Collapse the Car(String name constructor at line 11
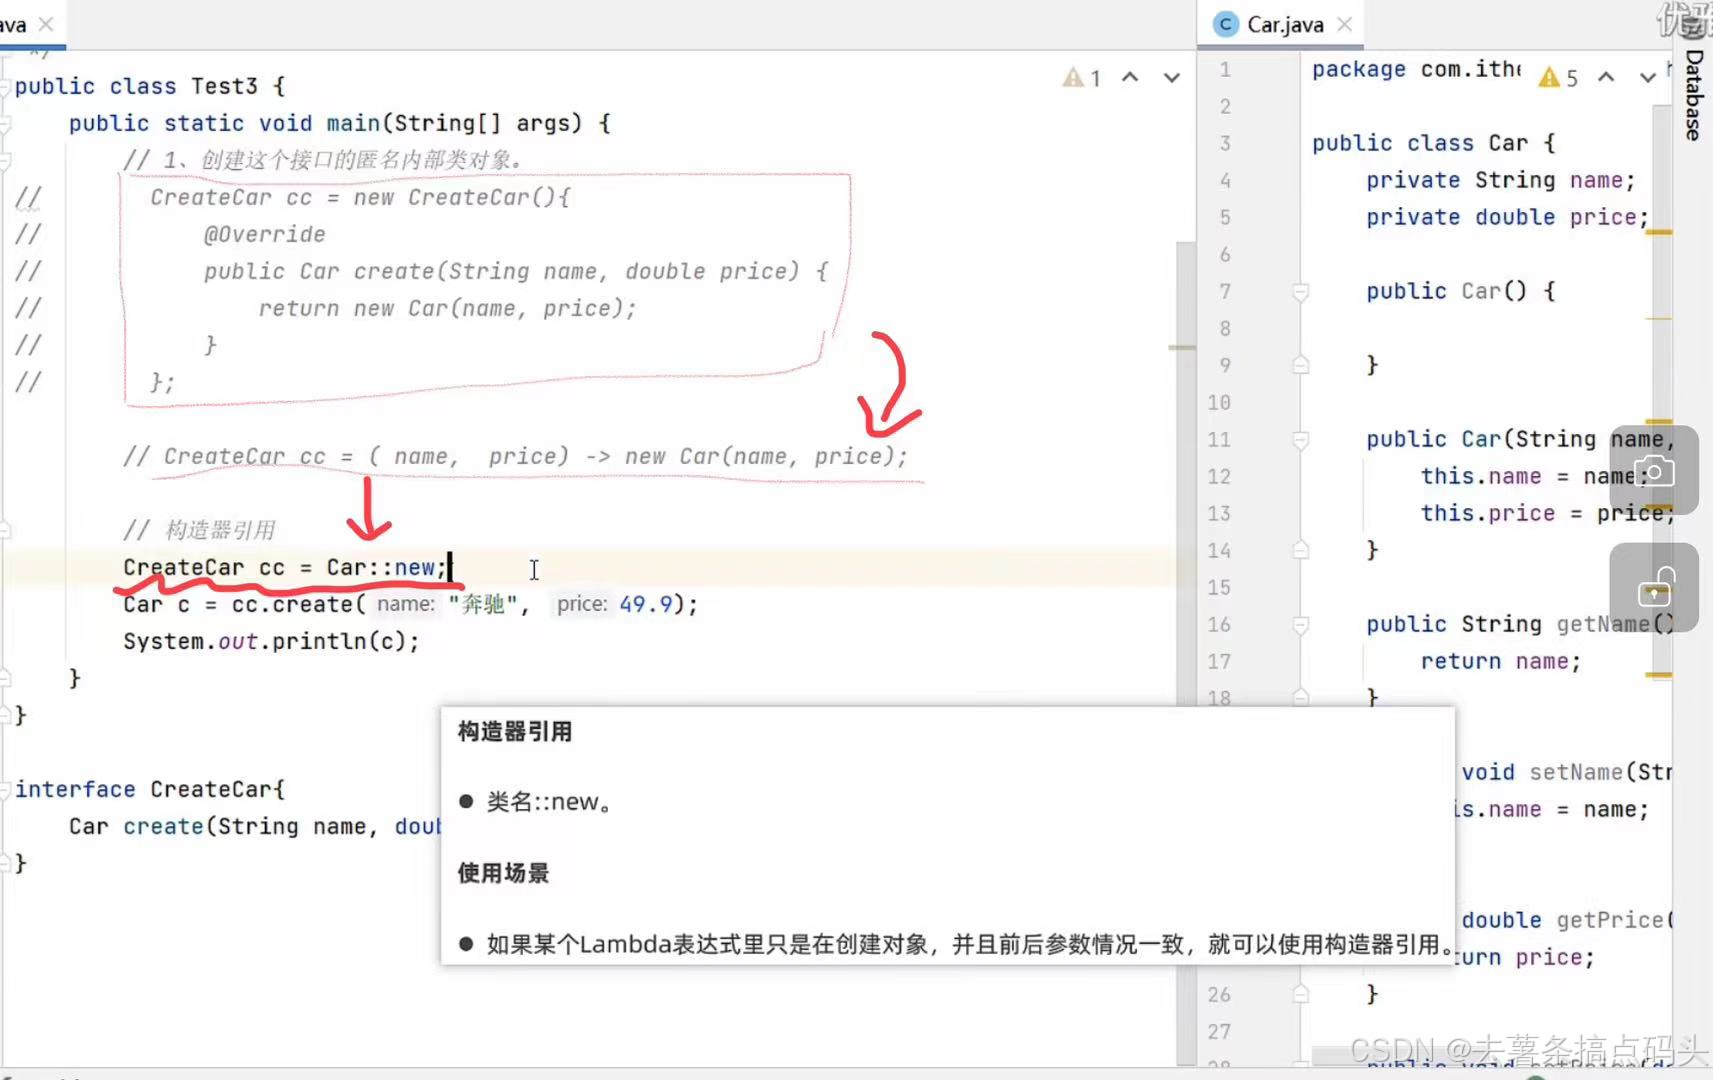Viewport: 1713px width, 1080px height. (x=1300, y=440)
